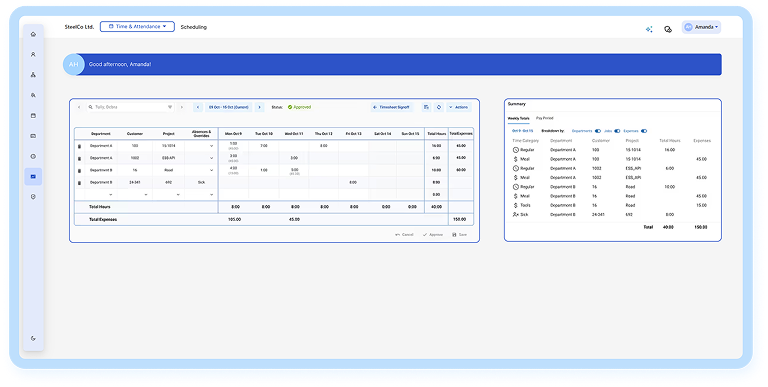Viewport: 768px width, 387px height.
Task: Open the employee search dropdown Tally, Debra
Action: pyautogui.click(x=130, y=107)
